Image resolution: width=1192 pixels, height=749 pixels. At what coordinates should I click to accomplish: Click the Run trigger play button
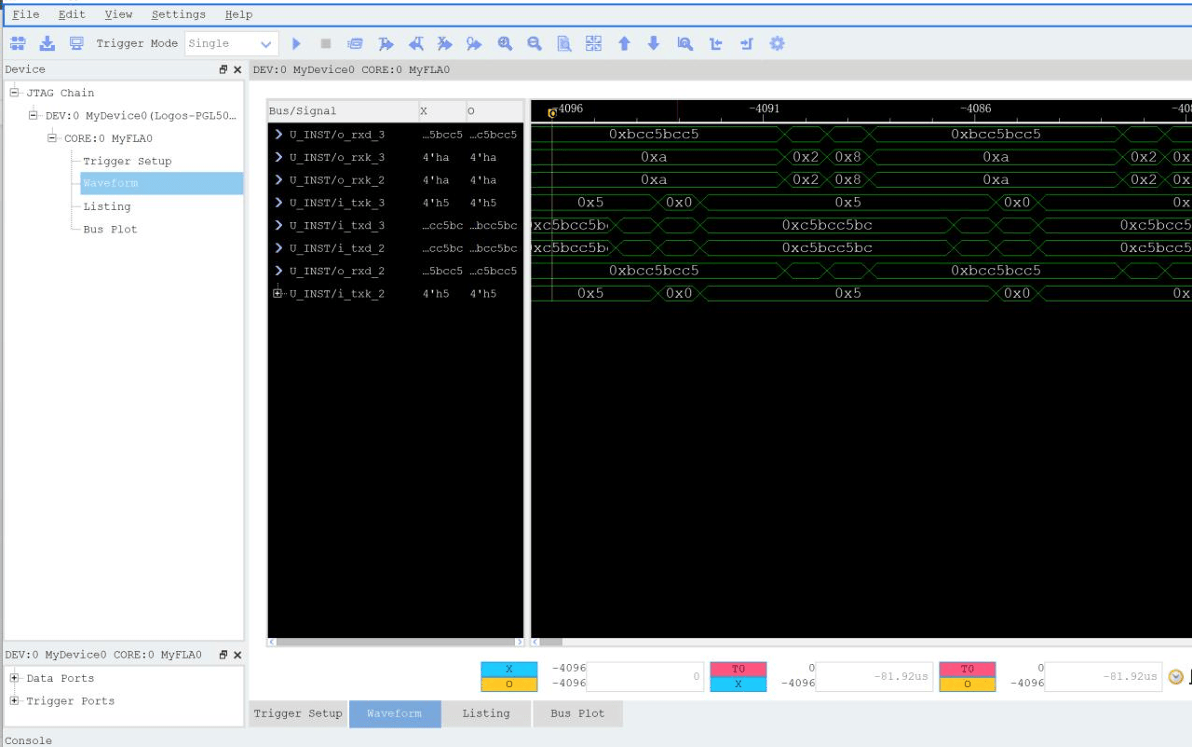[x=296, y=44]
